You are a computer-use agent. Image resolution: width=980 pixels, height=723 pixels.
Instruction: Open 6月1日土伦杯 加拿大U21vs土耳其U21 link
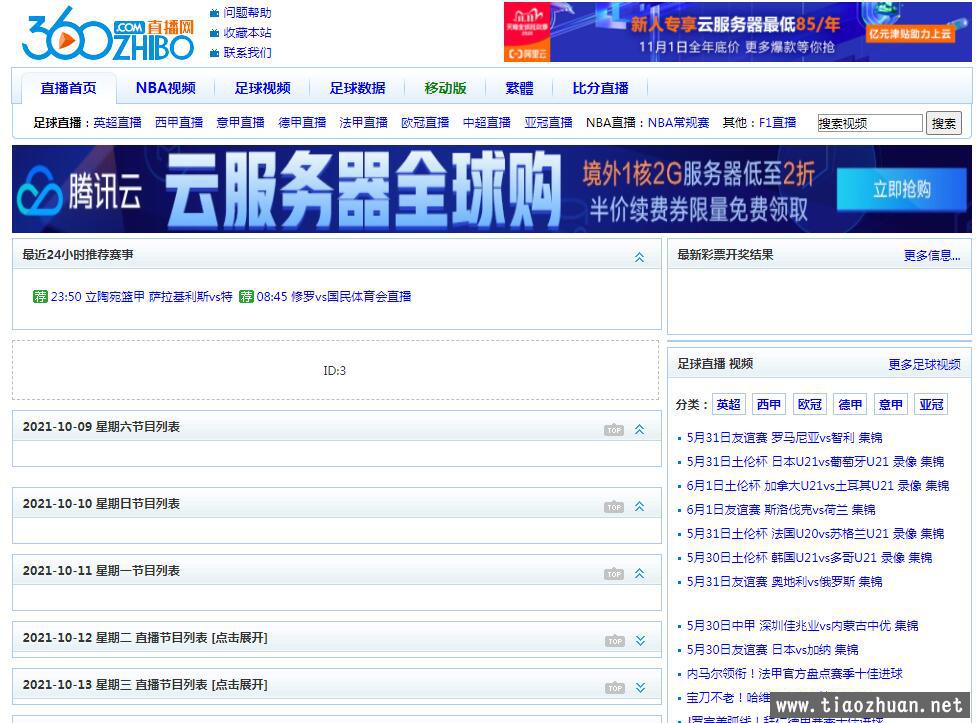click(818, 486)
